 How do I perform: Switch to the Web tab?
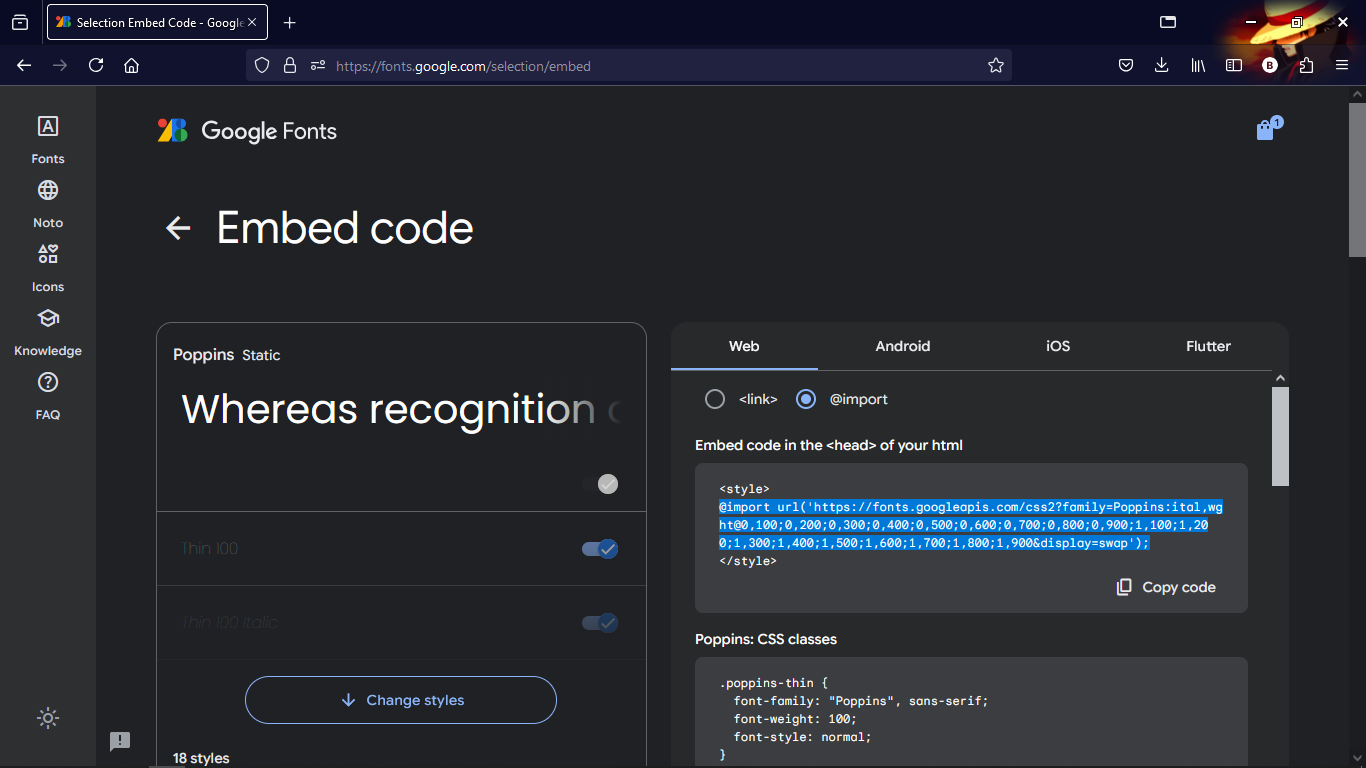pyautogui.click(x=744, y=346)
